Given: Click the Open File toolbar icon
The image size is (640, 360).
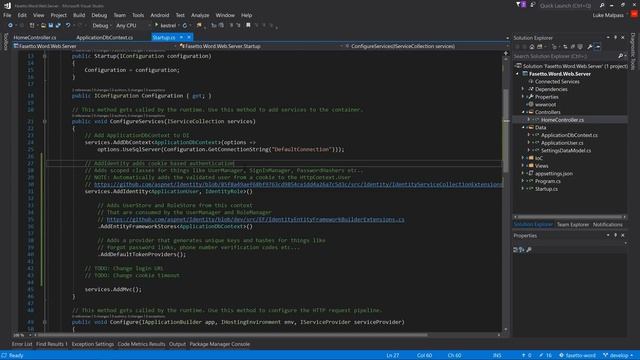Looking at the screenshot, I should 43,25.
